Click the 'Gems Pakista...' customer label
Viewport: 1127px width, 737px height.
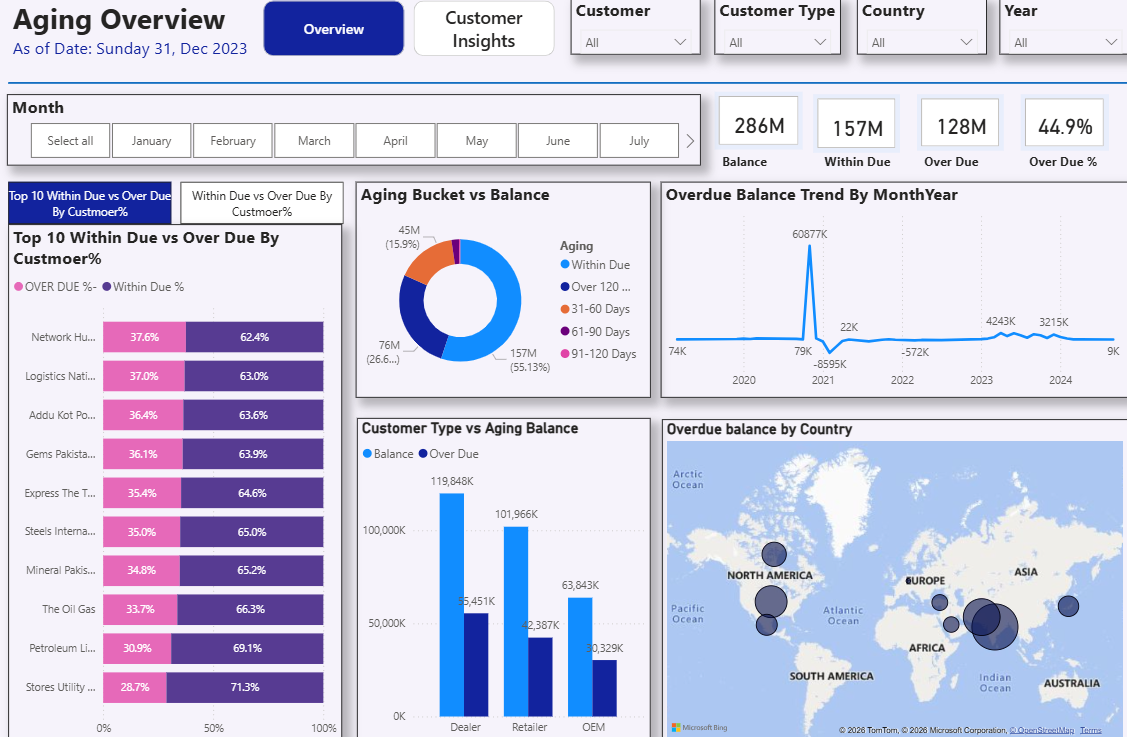(x=60, y=454)
